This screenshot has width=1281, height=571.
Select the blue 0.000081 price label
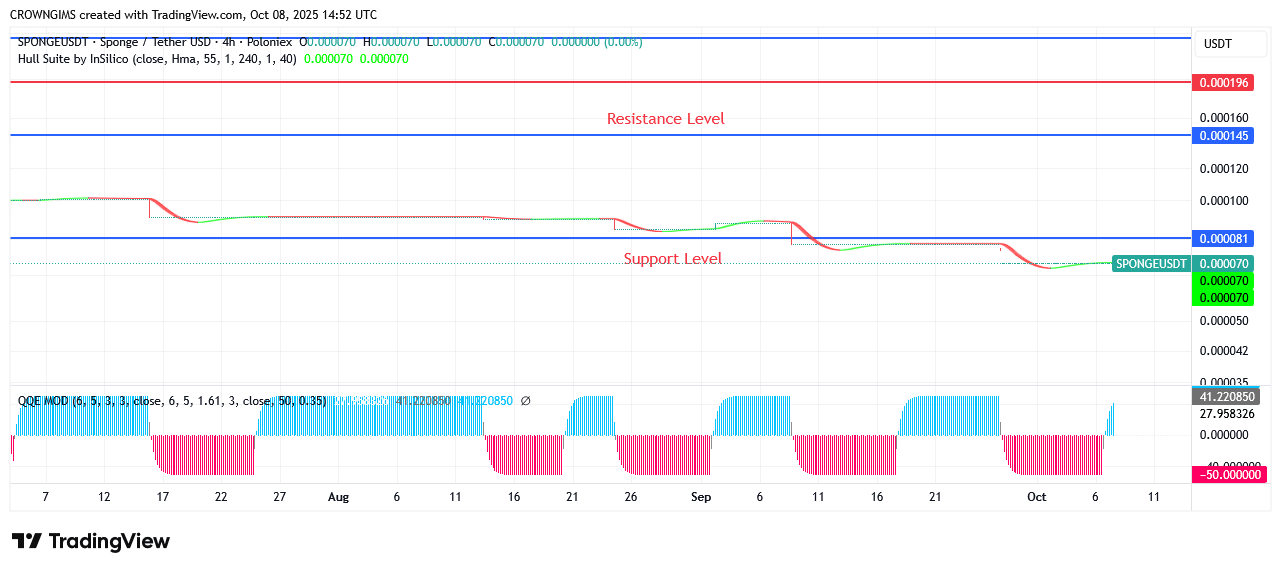1224,238
